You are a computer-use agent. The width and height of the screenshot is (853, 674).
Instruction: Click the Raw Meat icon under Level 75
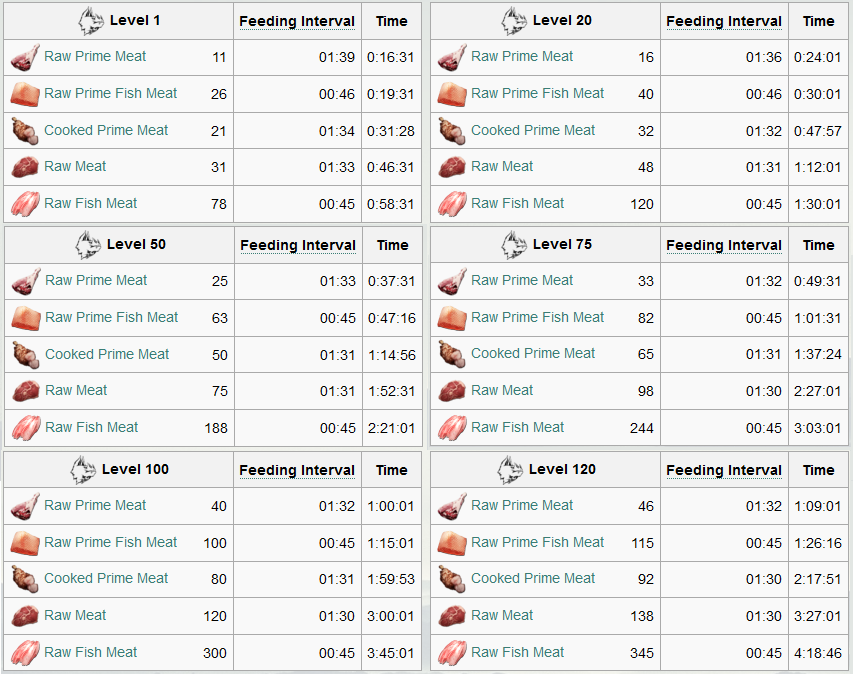point(452,391)
